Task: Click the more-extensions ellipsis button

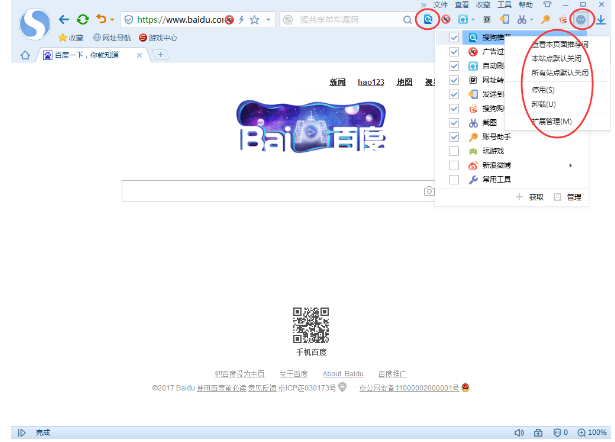Action: click(x=581, y=19)
